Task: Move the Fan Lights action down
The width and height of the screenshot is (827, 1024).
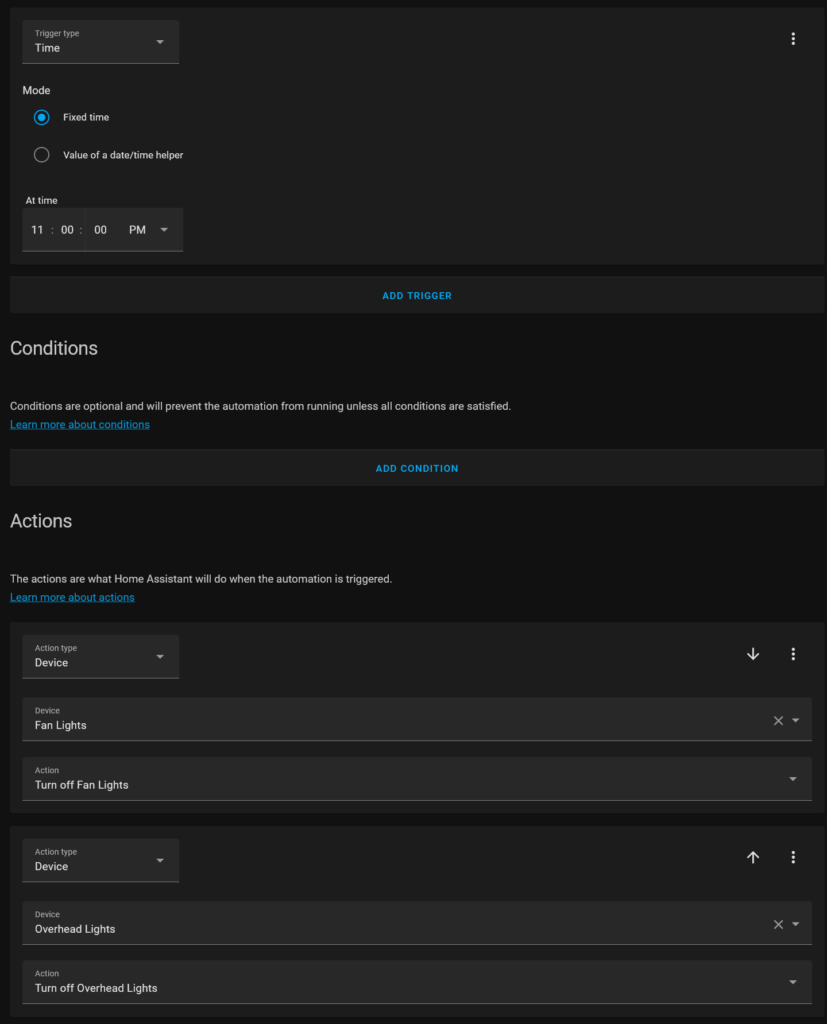Action: (753, 654)
